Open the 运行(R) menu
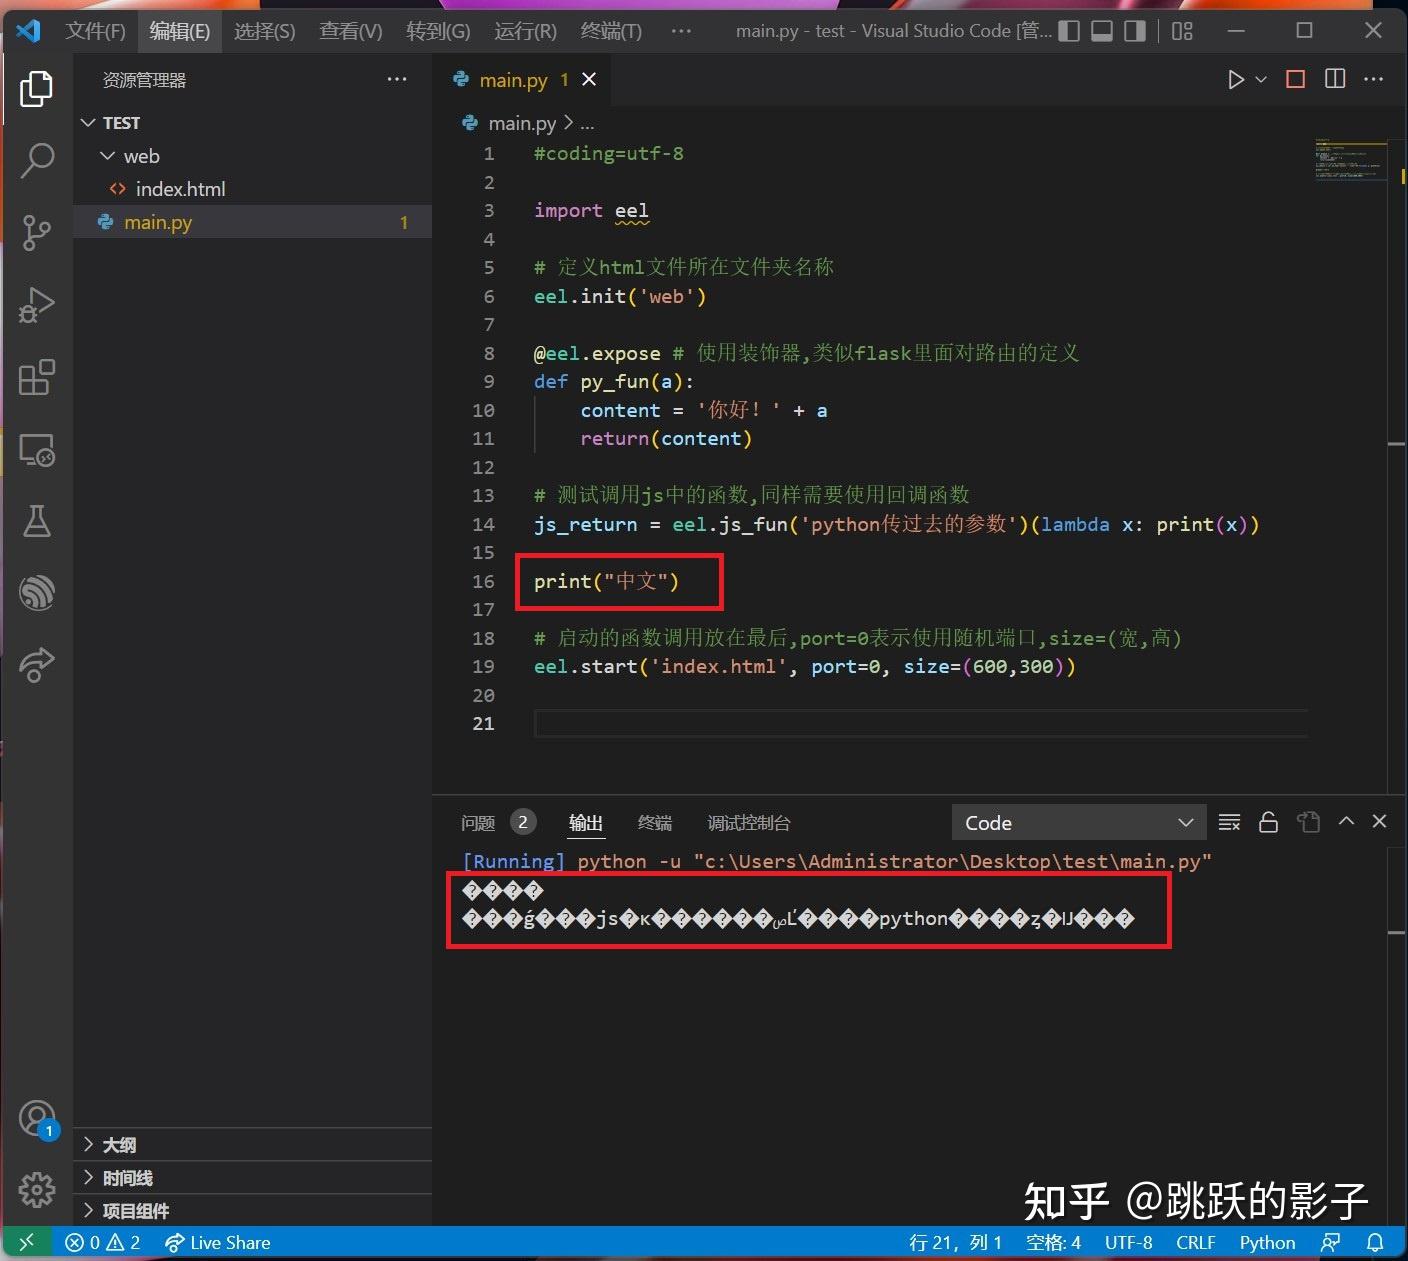This screenshot has width=1408, height=1261. 525,31
